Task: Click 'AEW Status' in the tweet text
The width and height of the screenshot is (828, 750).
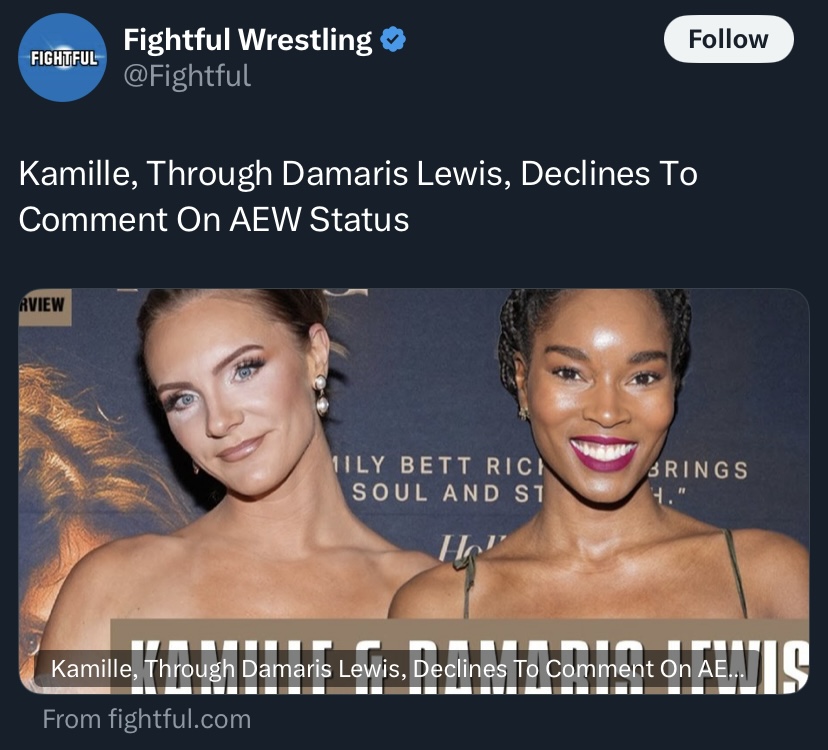Action: pos(319,219)
